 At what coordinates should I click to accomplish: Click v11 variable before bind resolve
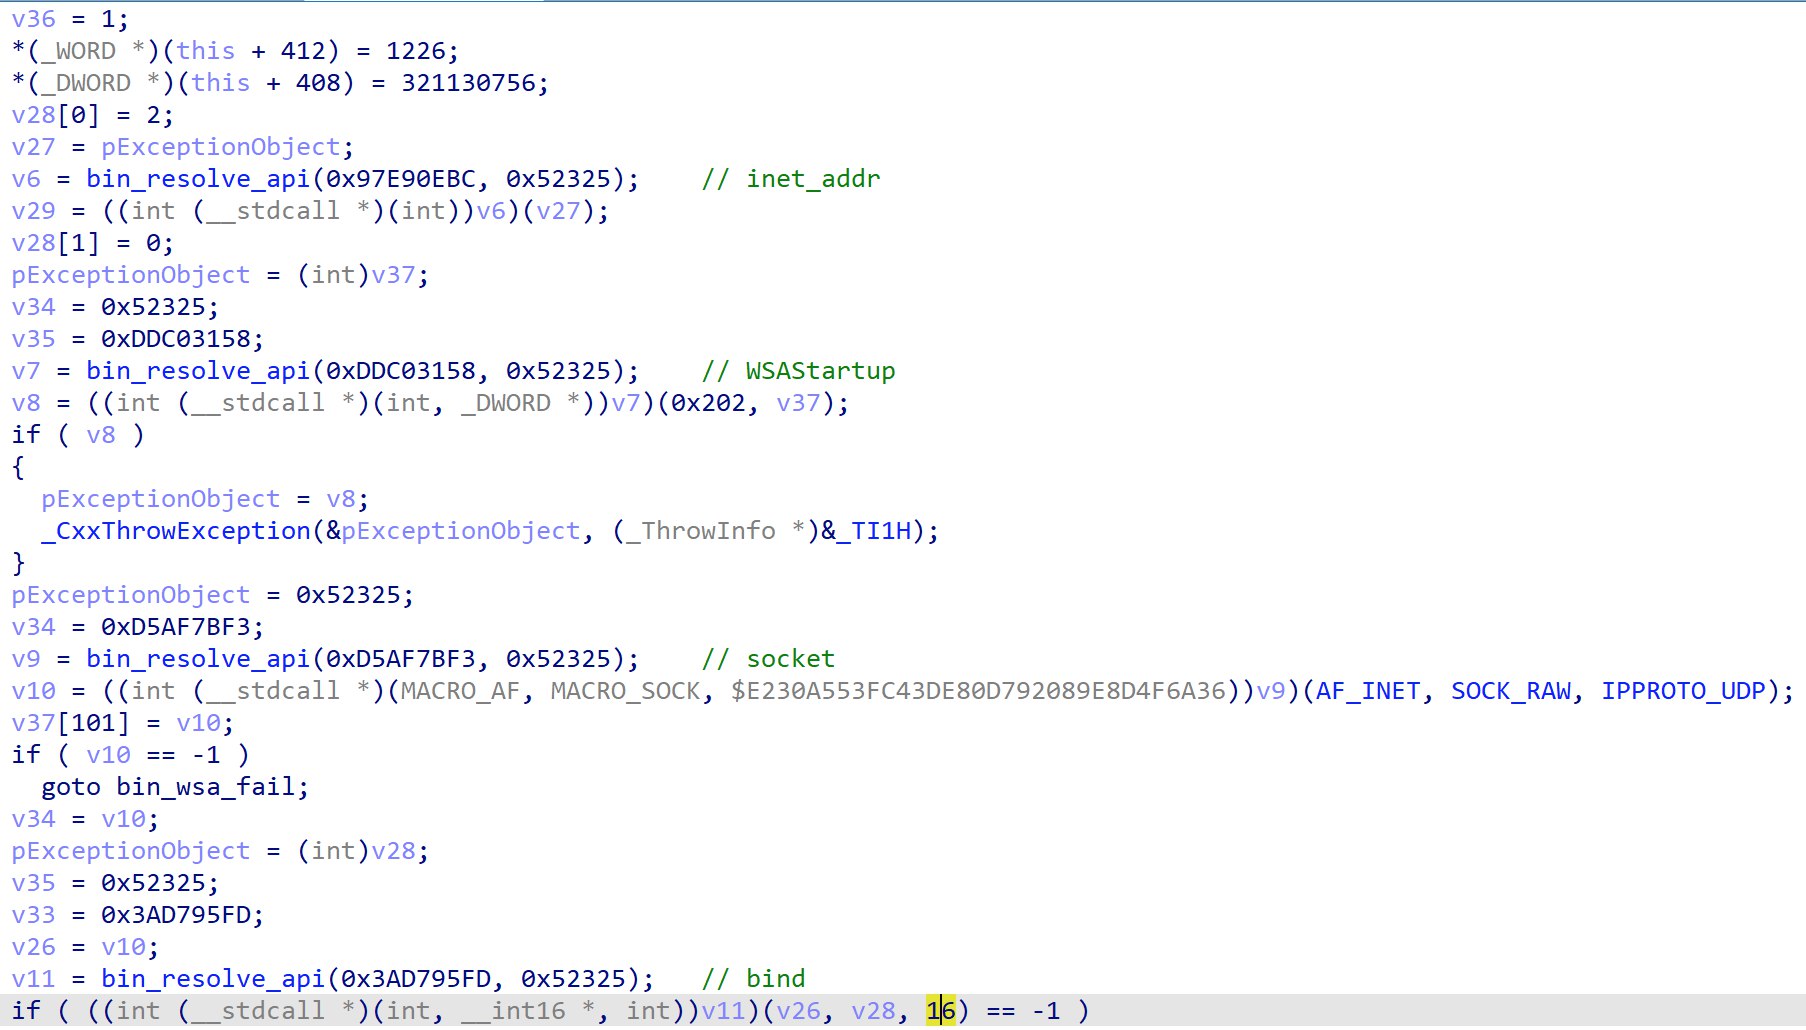[x=34, y=979]
